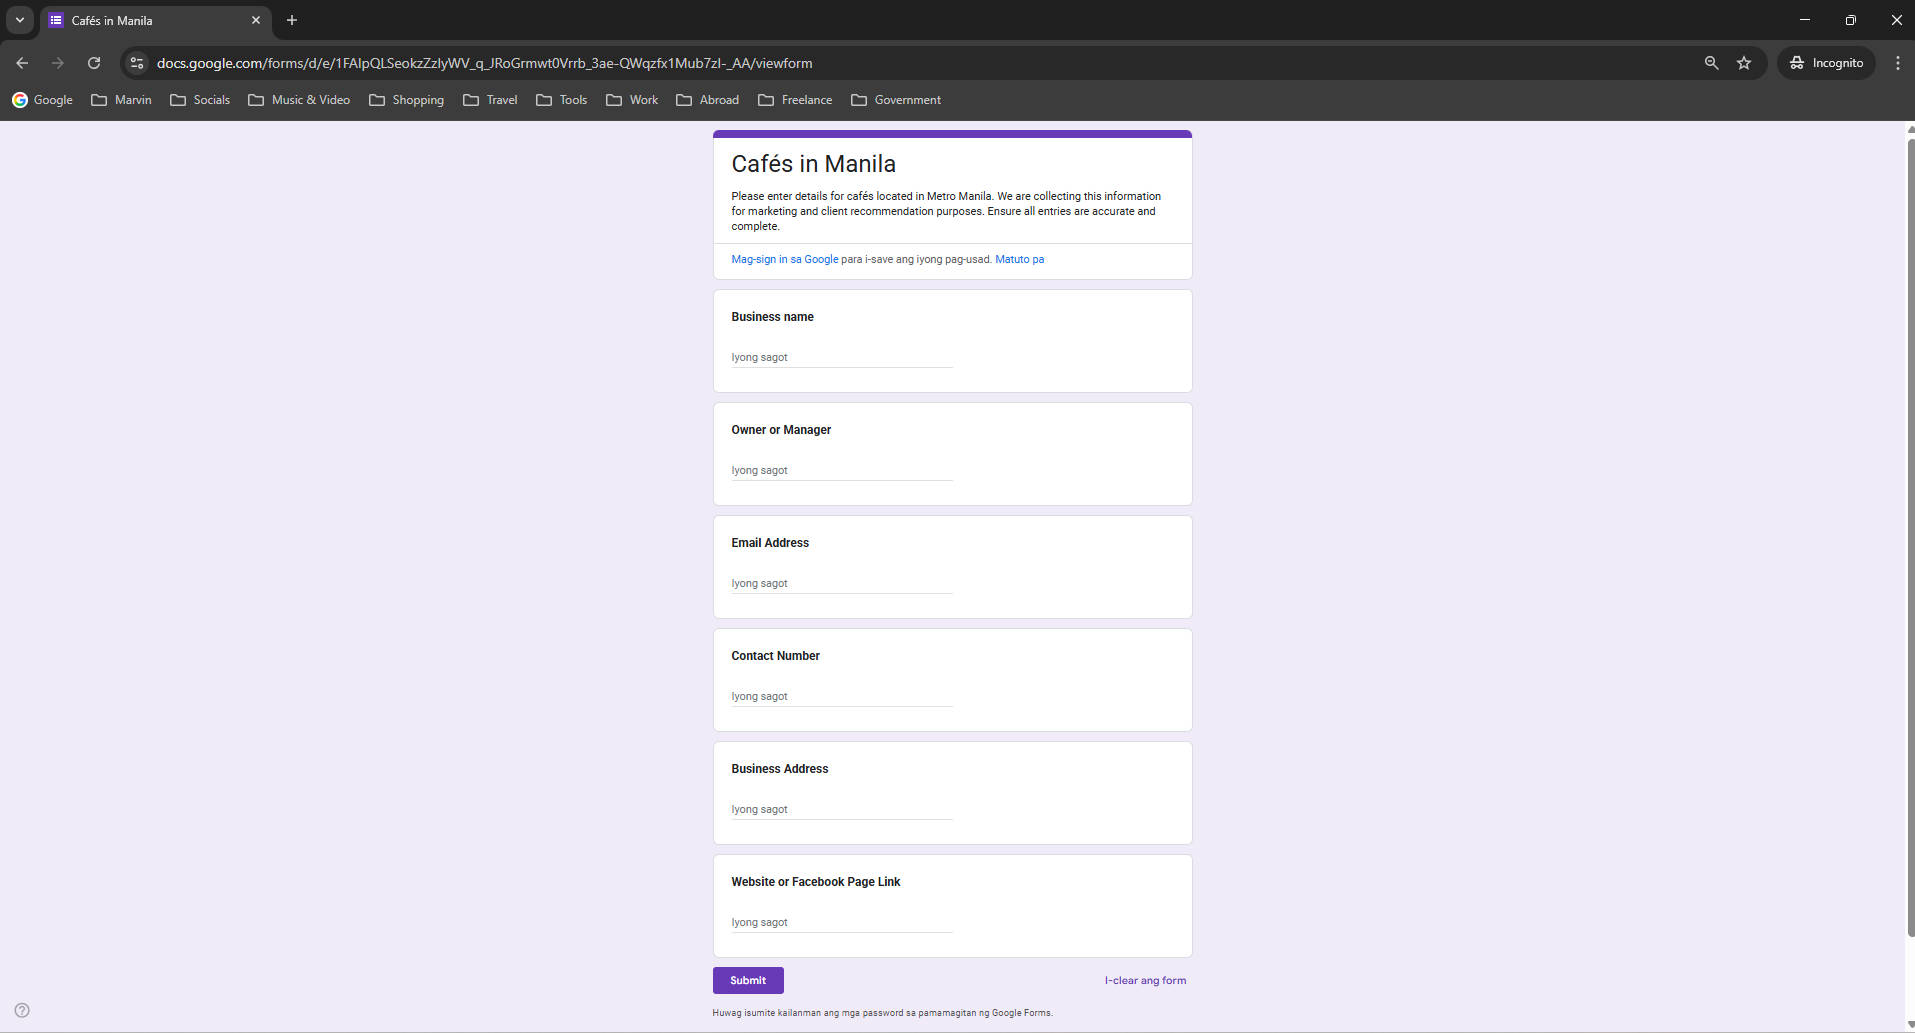Submit the Cafés in Manila form

coord(748,980)
